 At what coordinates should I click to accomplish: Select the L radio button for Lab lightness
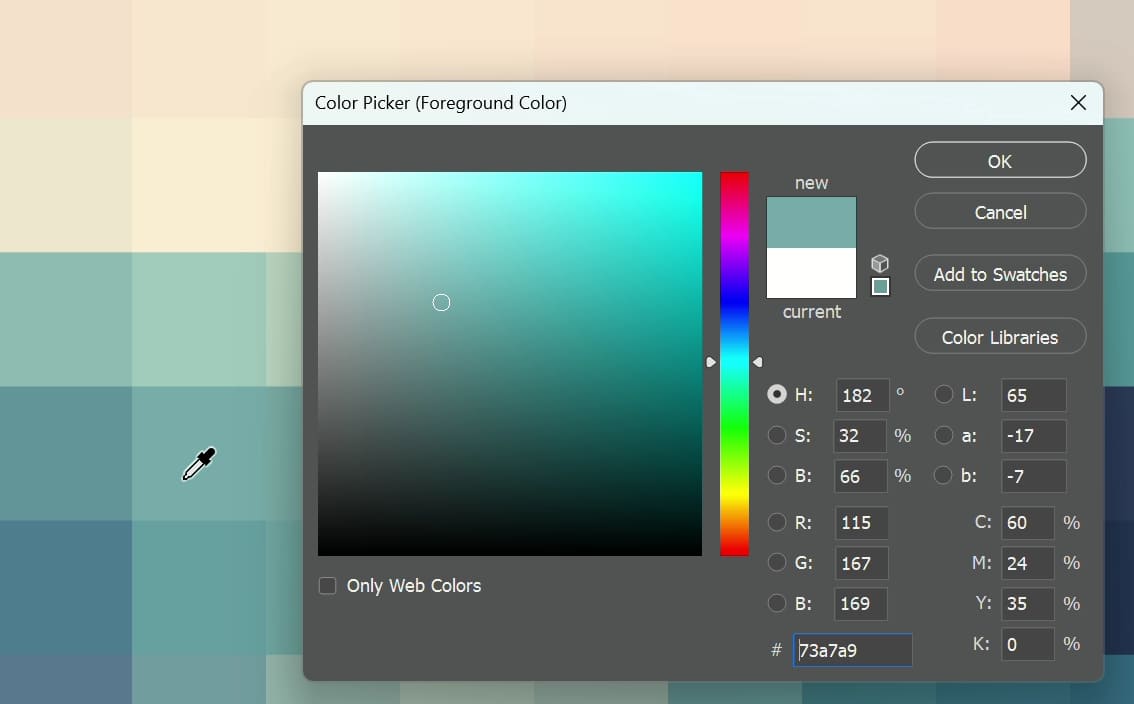[944, 394]
